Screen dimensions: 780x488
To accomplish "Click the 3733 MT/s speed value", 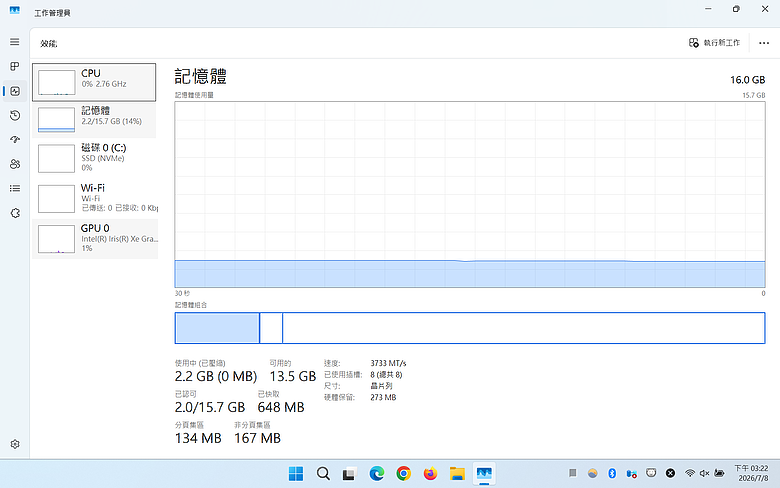I will click(388, 363).
